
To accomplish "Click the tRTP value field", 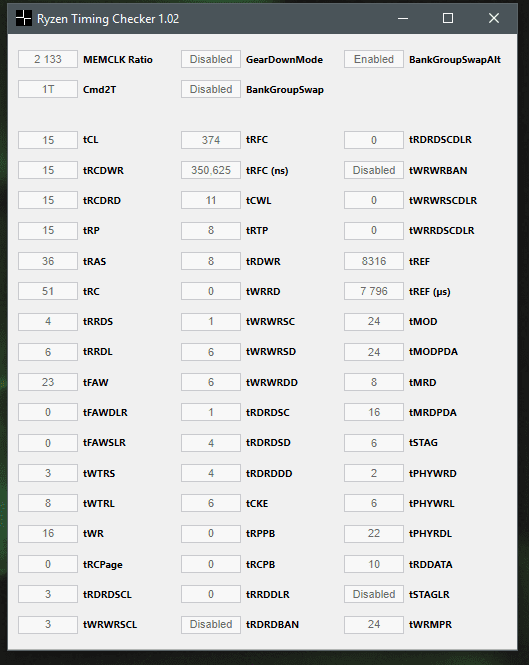I will [x=211, y=230].
